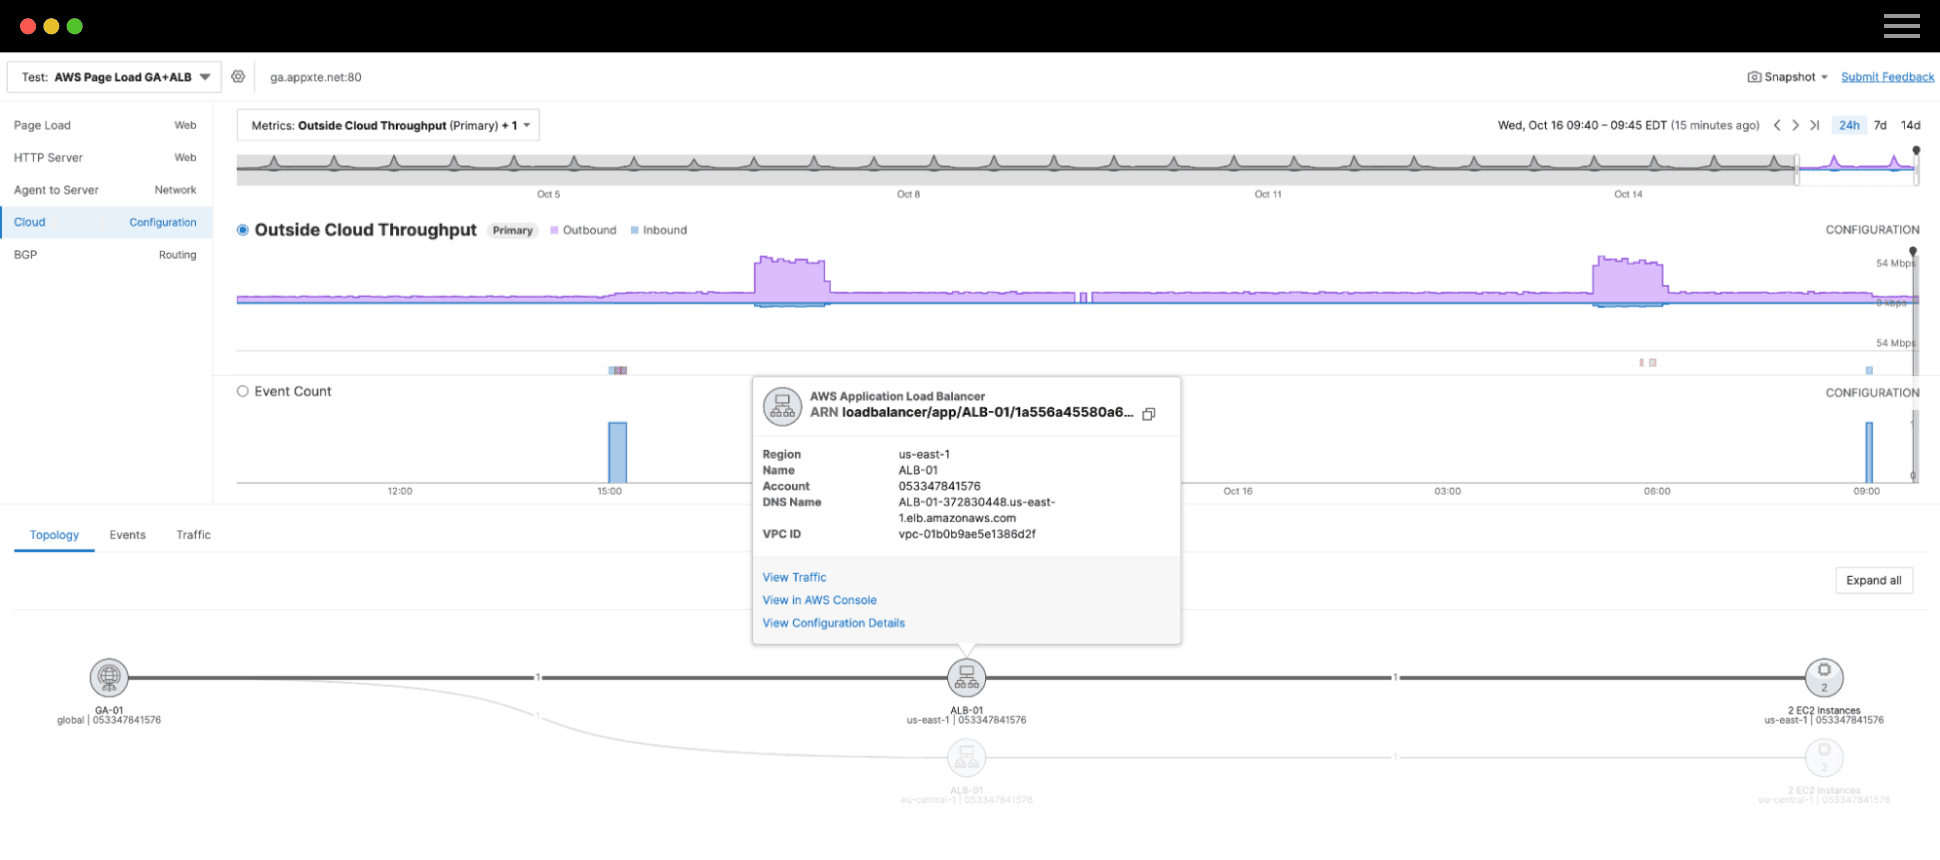The width and height of the screenshot is (1940, 860).
Task: Click the Region value us-east-1 in popup
Action: click(x=924, y=454)
